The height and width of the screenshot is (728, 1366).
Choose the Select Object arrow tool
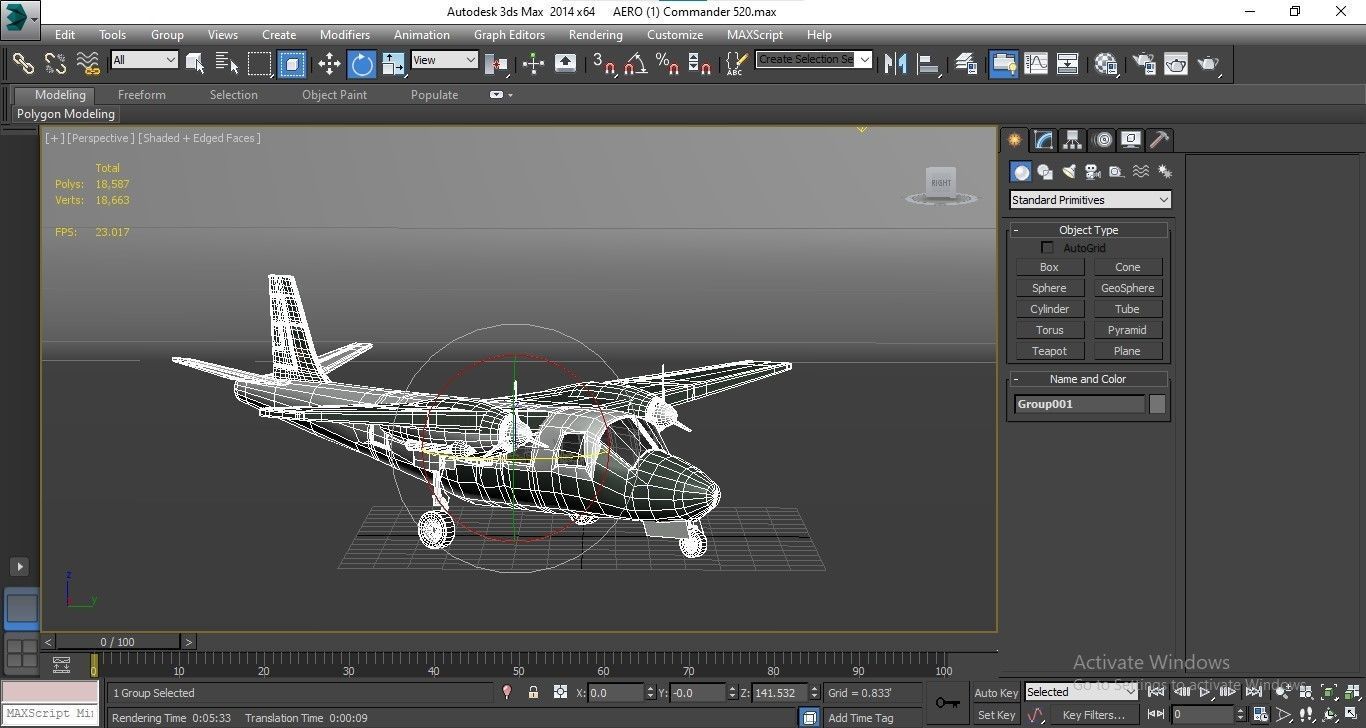click(195, 63)
